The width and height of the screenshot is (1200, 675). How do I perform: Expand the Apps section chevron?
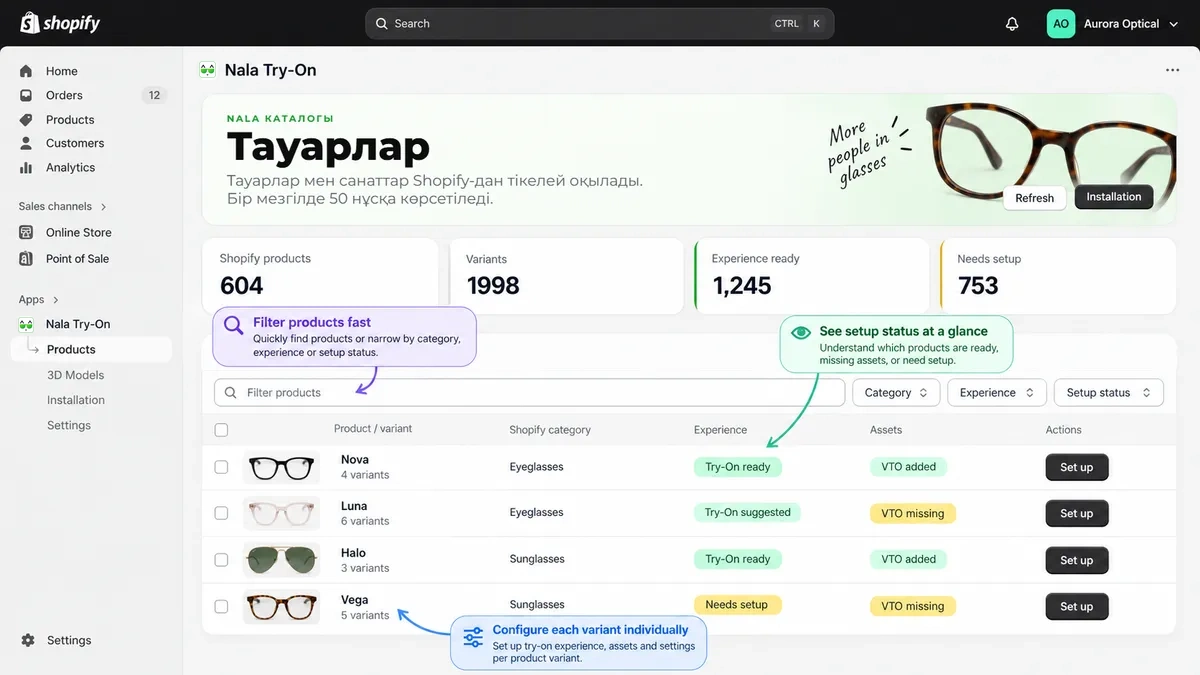point(56,300)
